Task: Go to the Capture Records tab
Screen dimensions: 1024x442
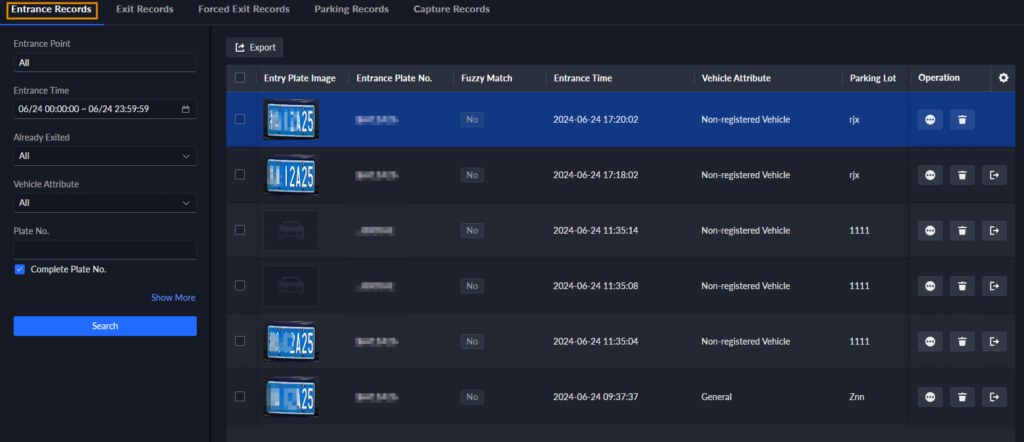Action: point(451,10)
